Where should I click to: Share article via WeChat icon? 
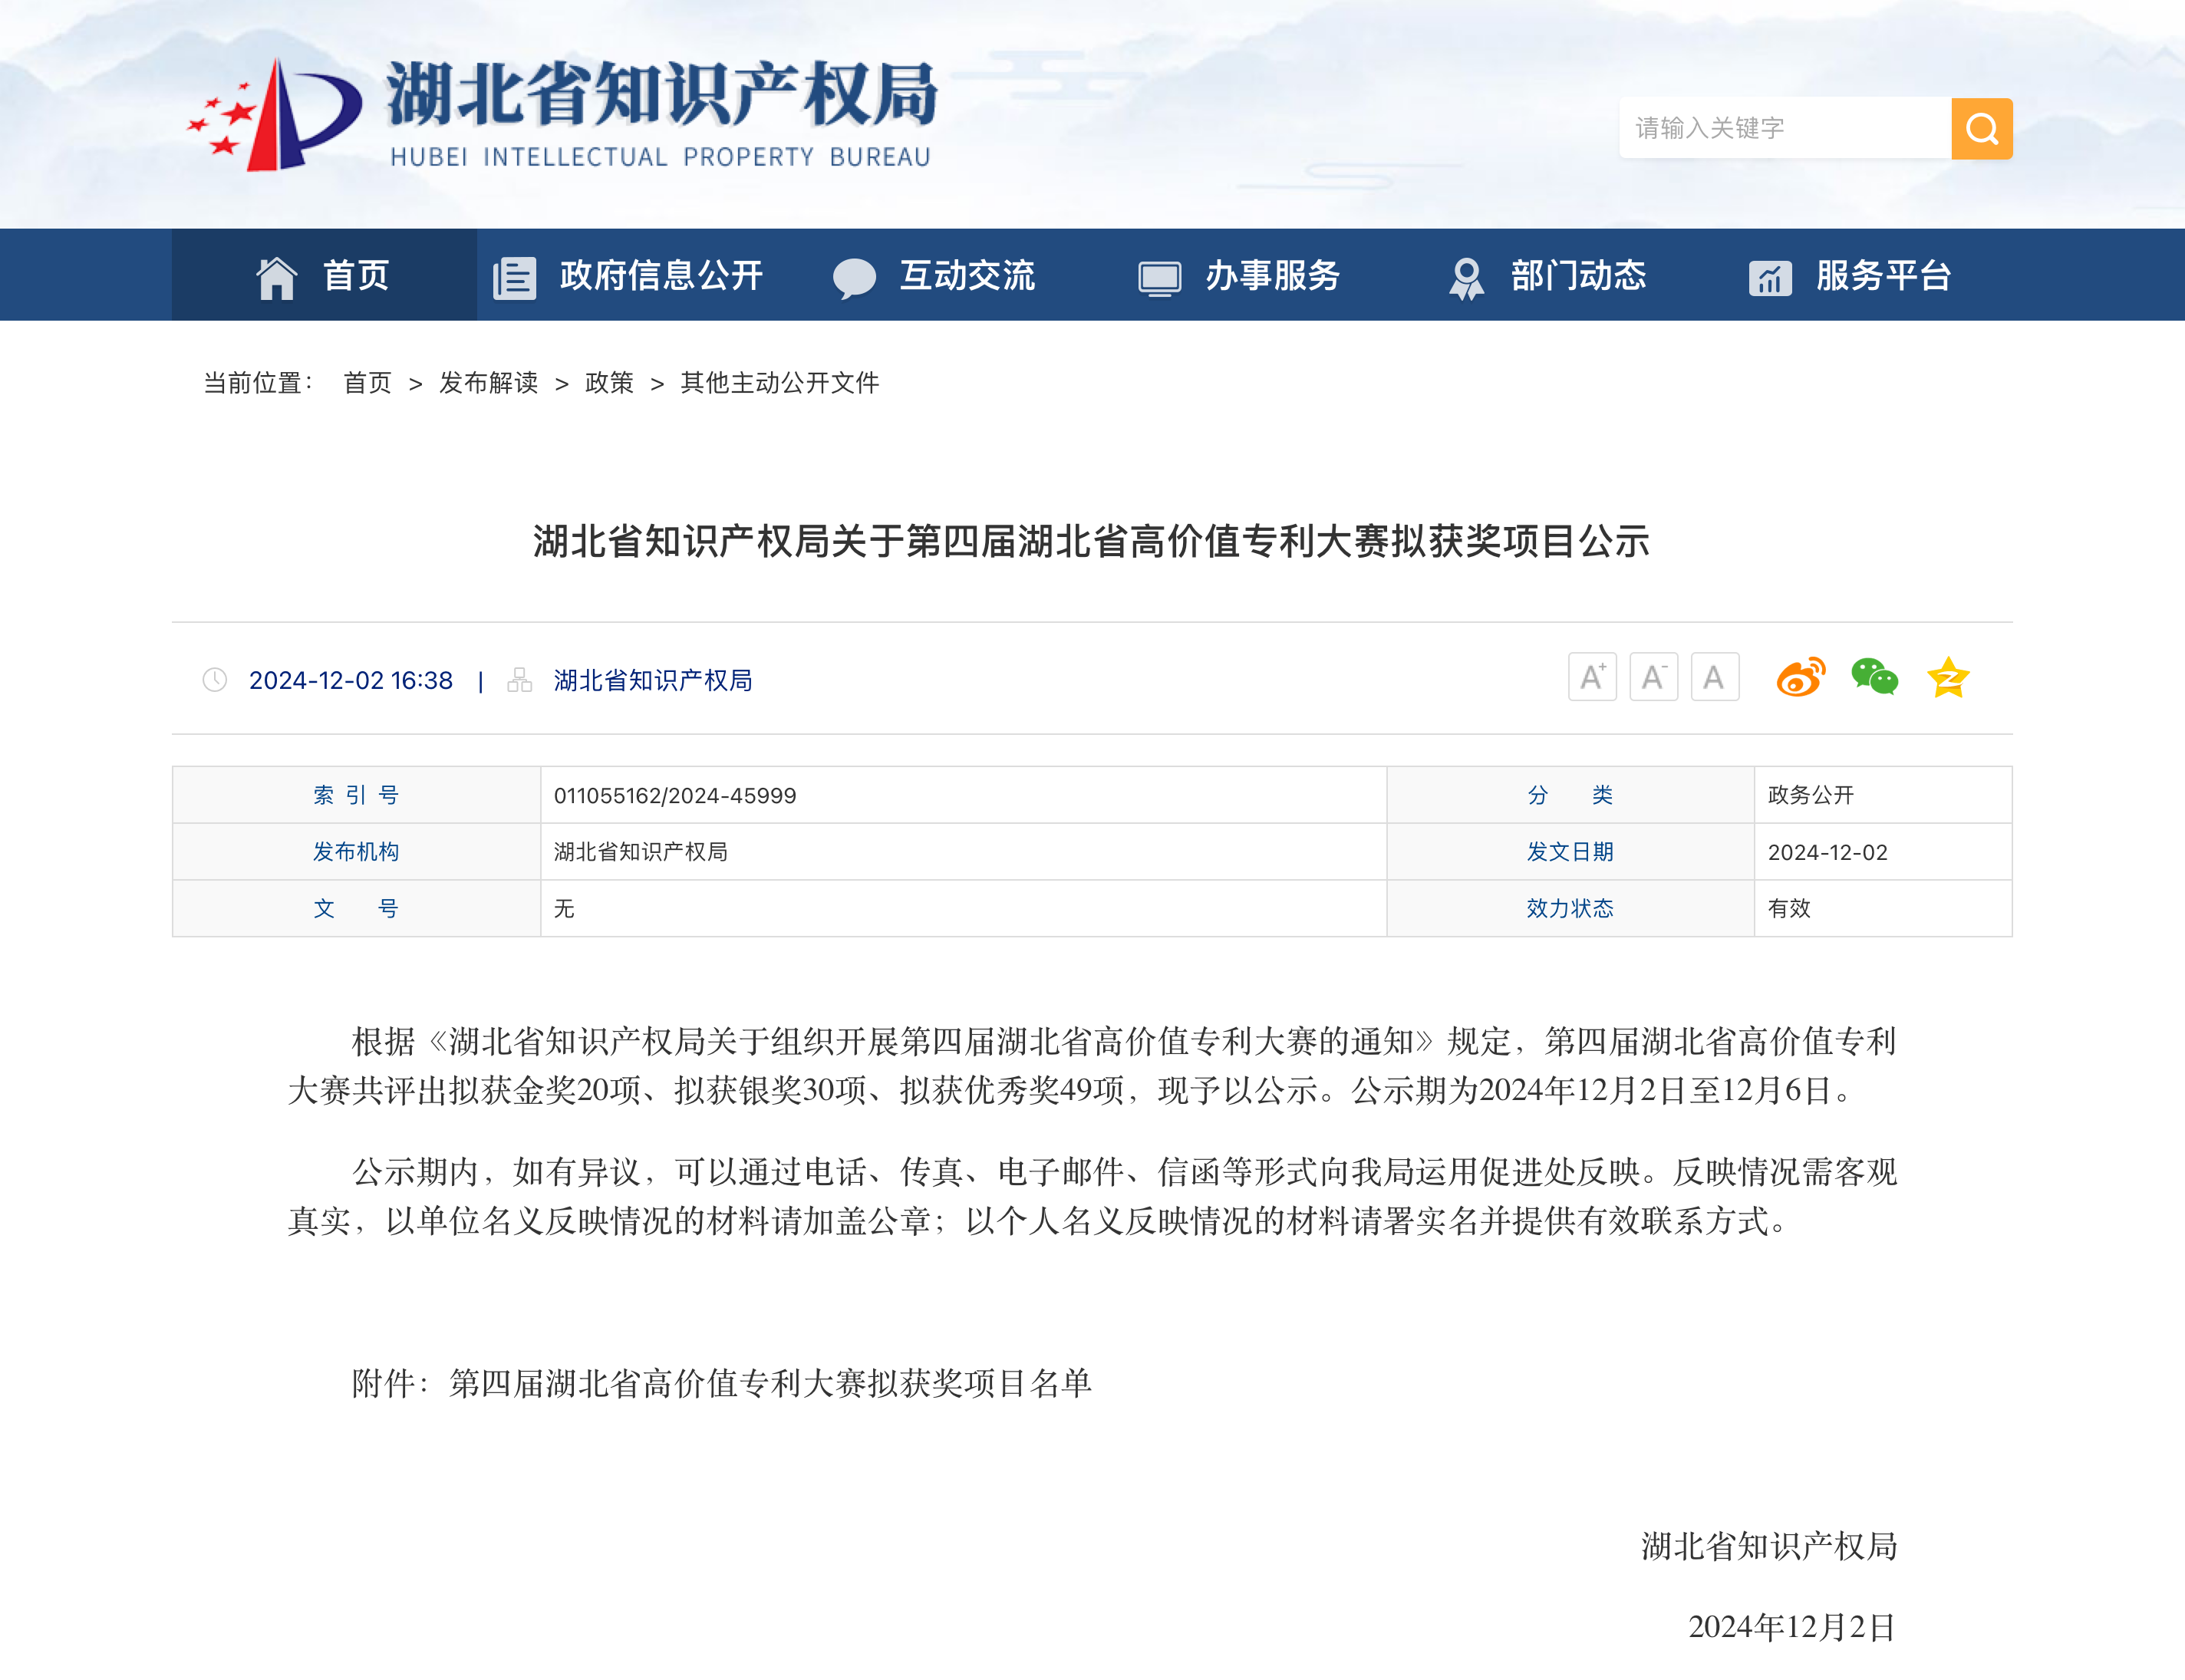1874,678
